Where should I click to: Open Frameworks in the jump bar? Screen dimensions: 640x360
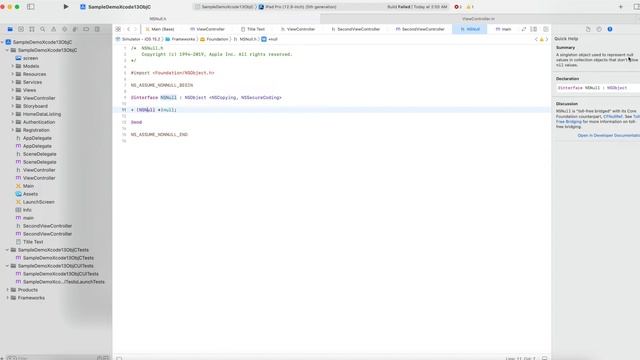coord(180,39)
